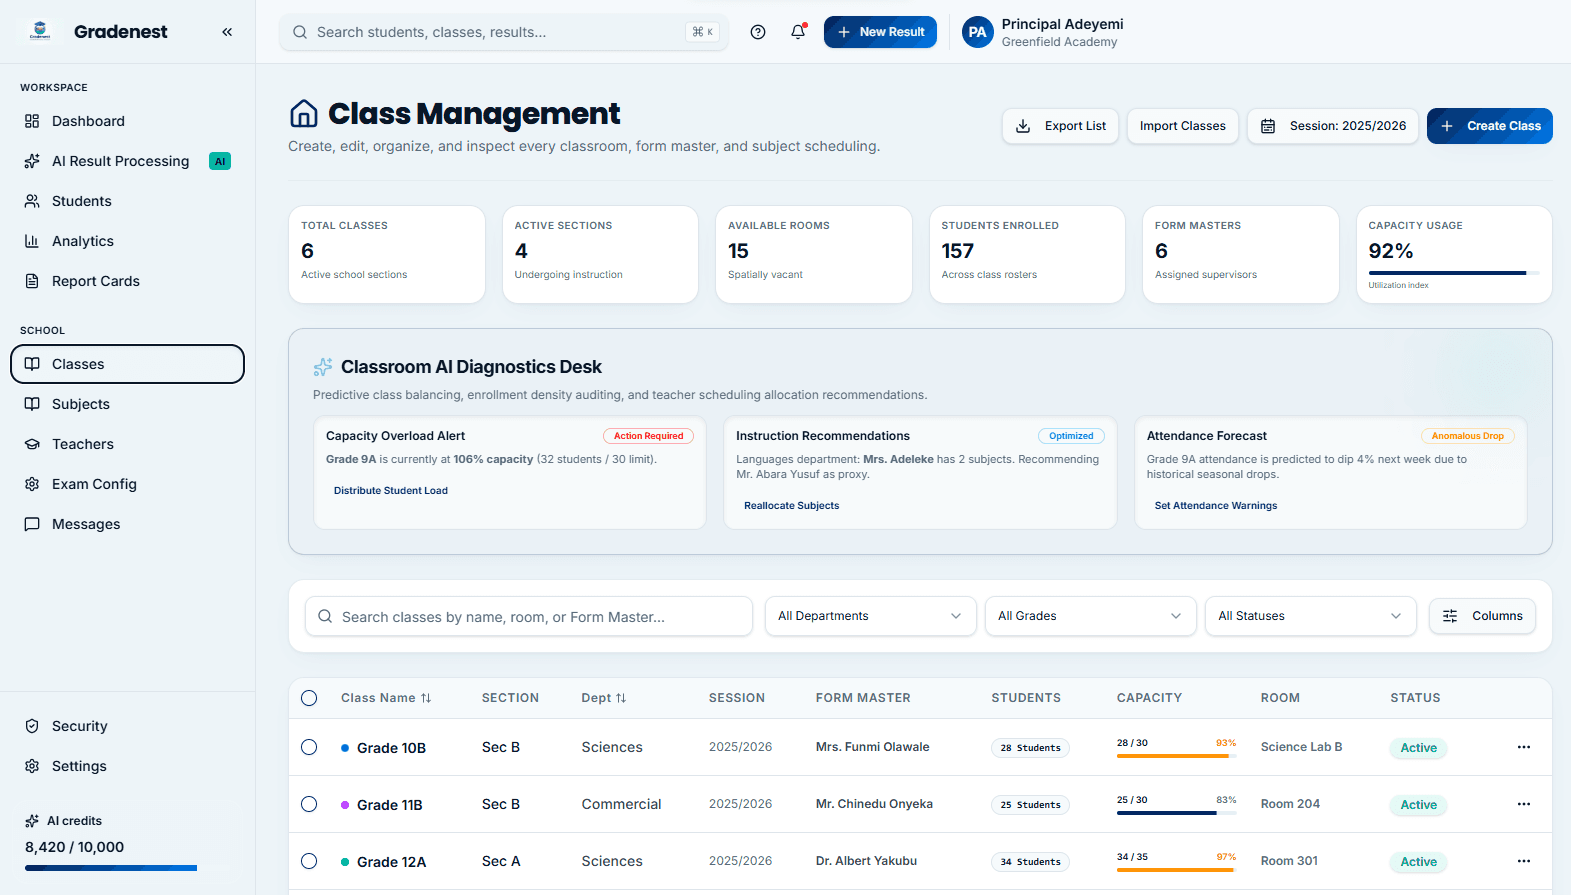1571x895 pixels.
Task: Open the help question mark icon
Action: click(758, 32)
